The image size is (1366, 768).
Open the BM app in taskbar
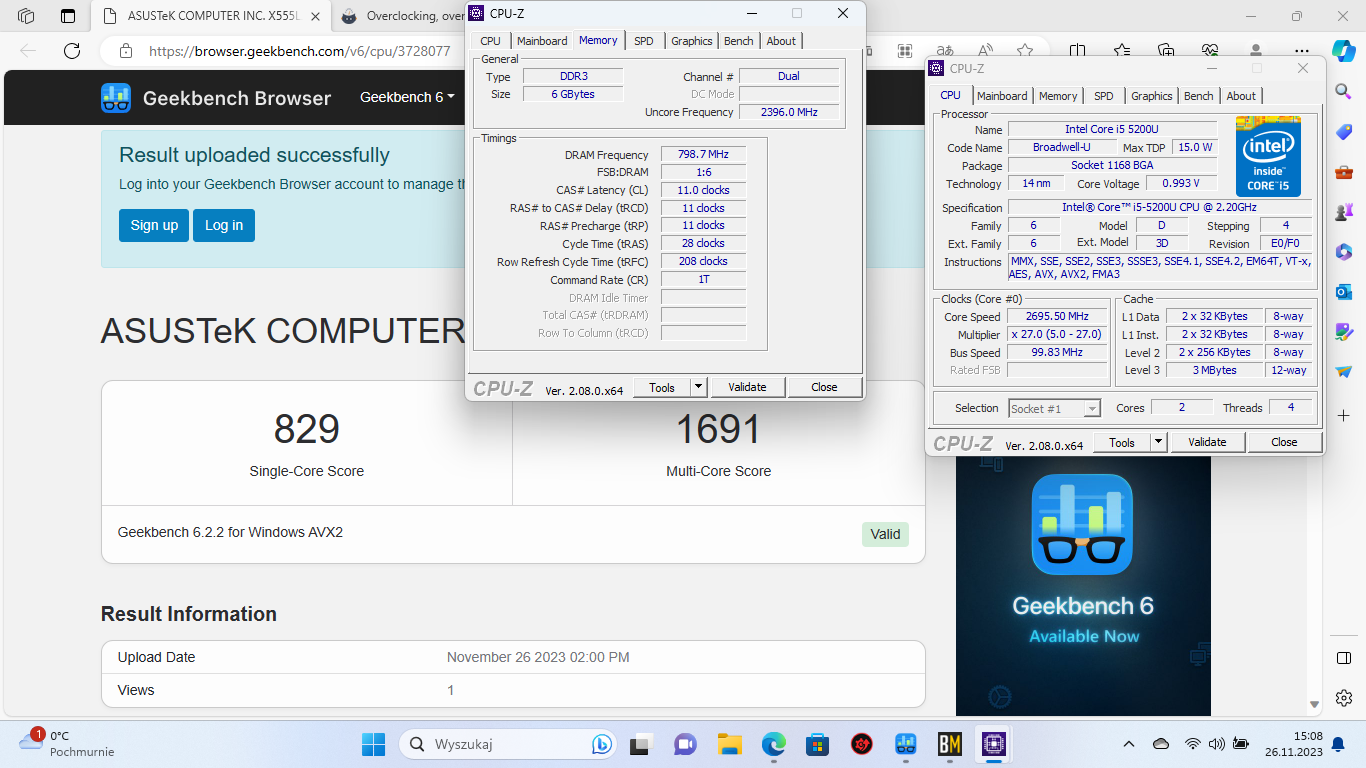pyautogui.click(x=950, y=744)
